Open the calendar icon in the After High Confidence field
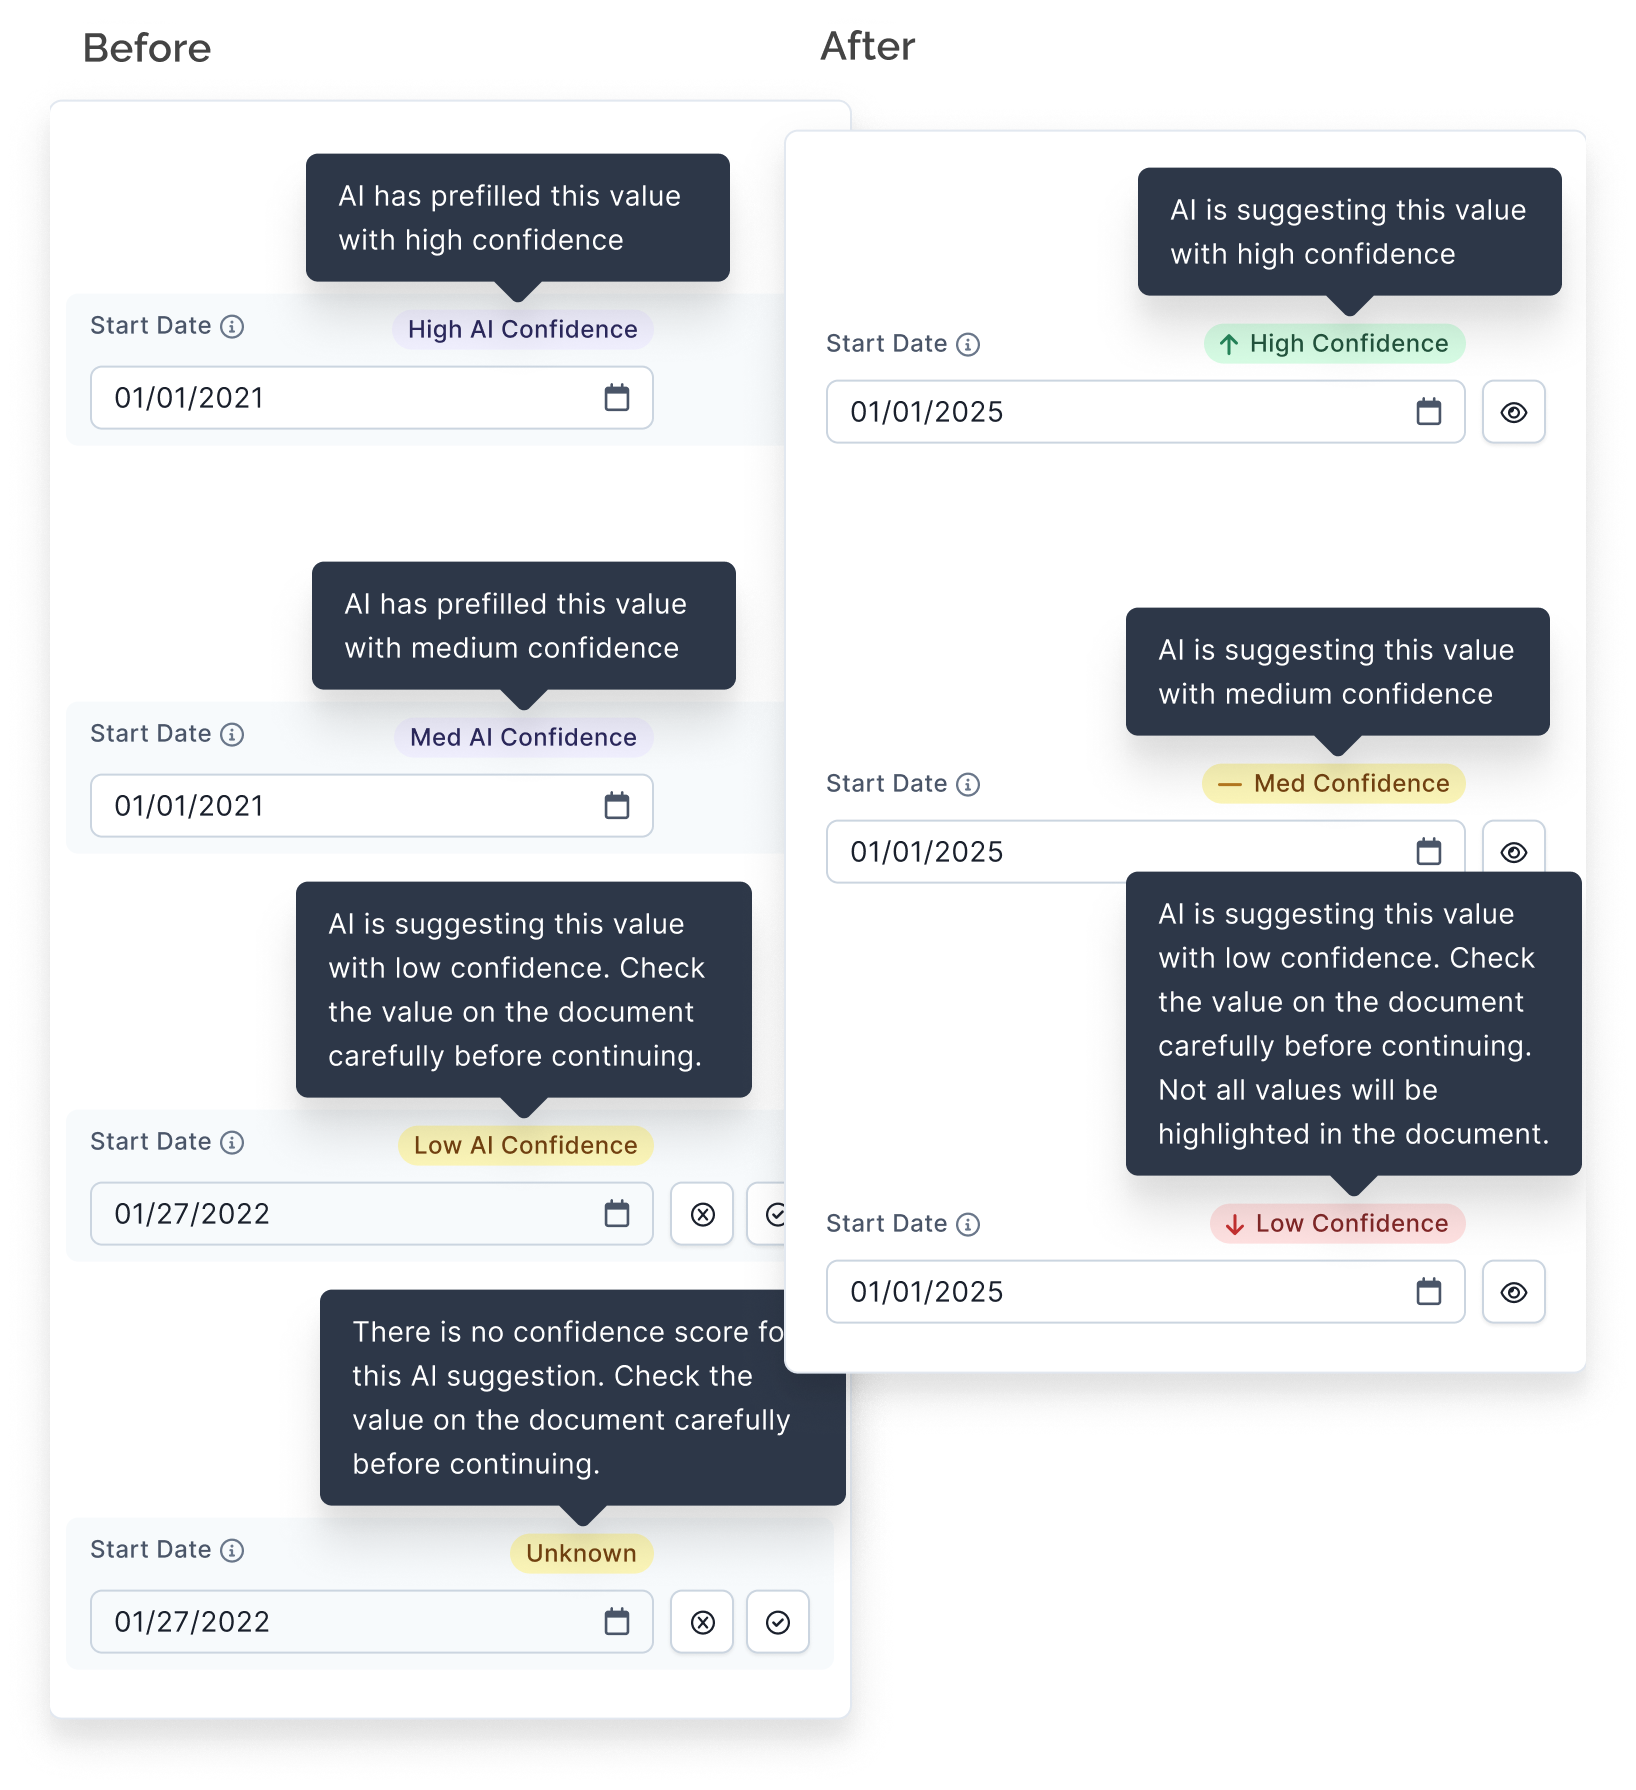 pyautogui.click(x=1429, y=411)
